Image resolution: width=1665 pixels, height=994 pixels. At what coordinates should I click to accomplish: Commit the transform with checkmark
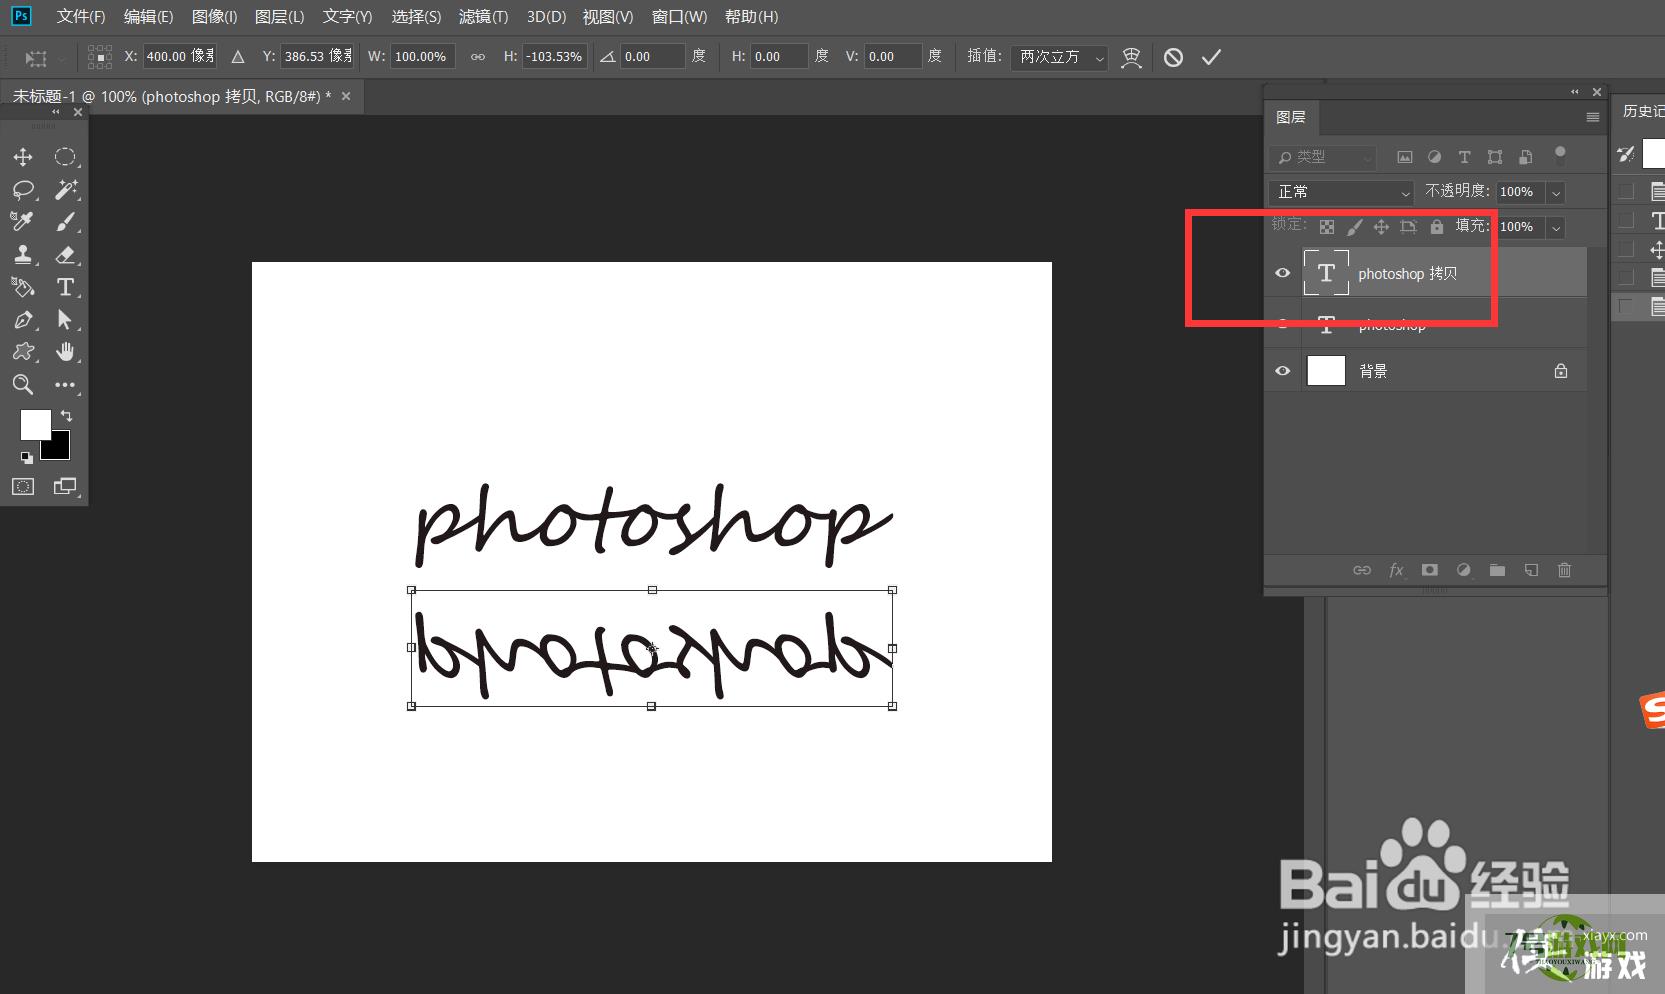(1211, 57)
